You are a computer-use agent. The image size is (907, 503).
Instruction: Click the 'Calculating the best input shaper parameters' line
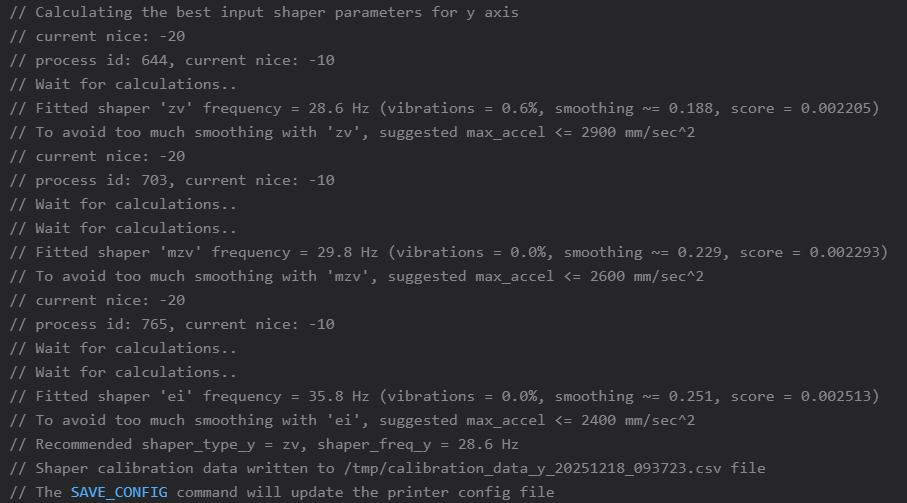pyautogui.click(x=263, y=12)
